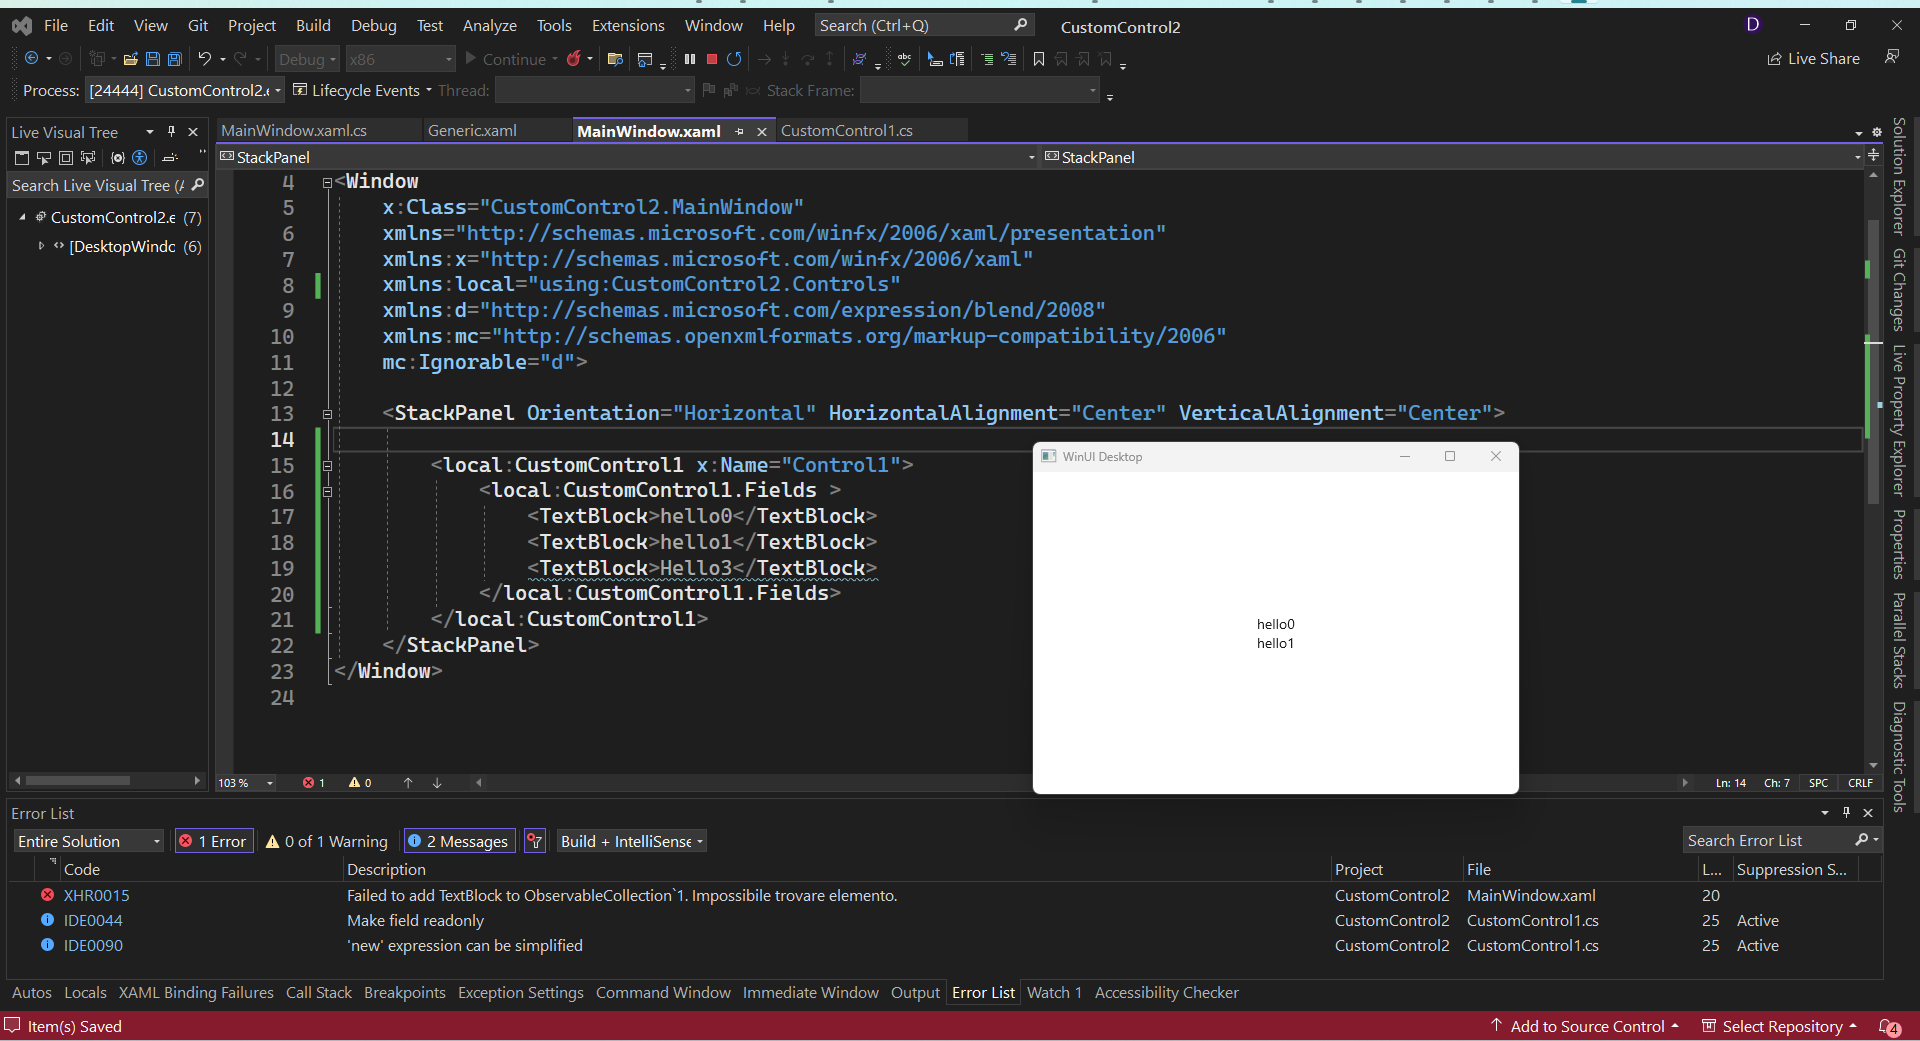This screenshot has width=1920, height=1041.
Task: Pause execution with Break All
Action: point(690,59)
